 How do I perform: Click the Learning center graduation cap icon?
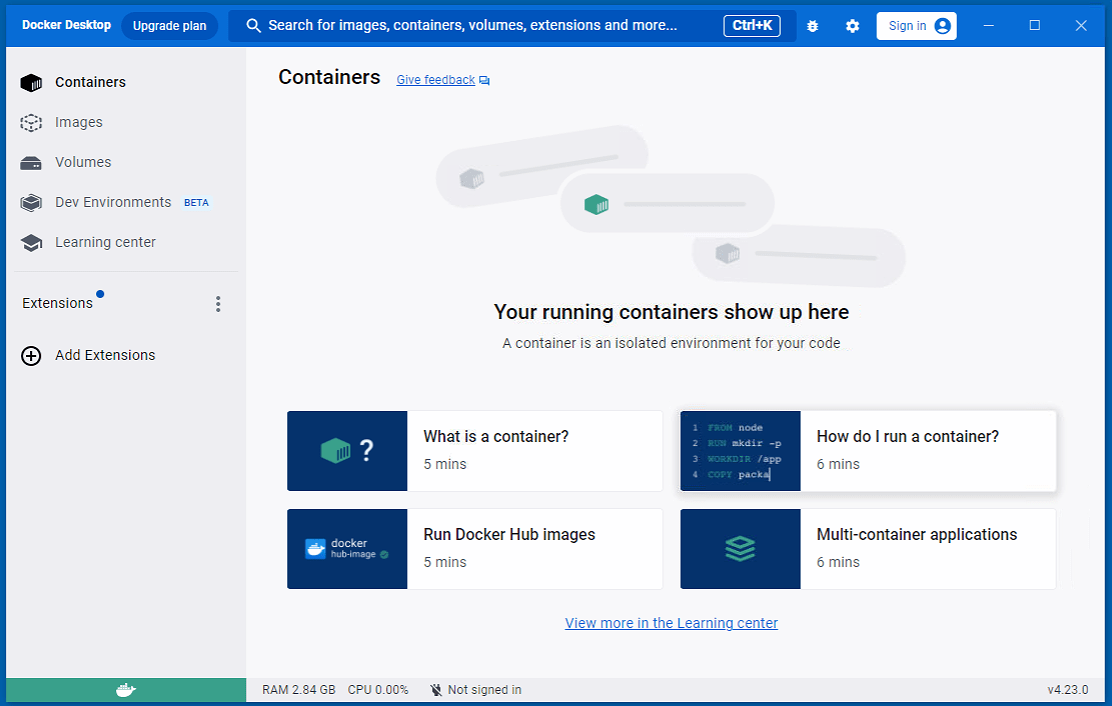pos(31,243)
